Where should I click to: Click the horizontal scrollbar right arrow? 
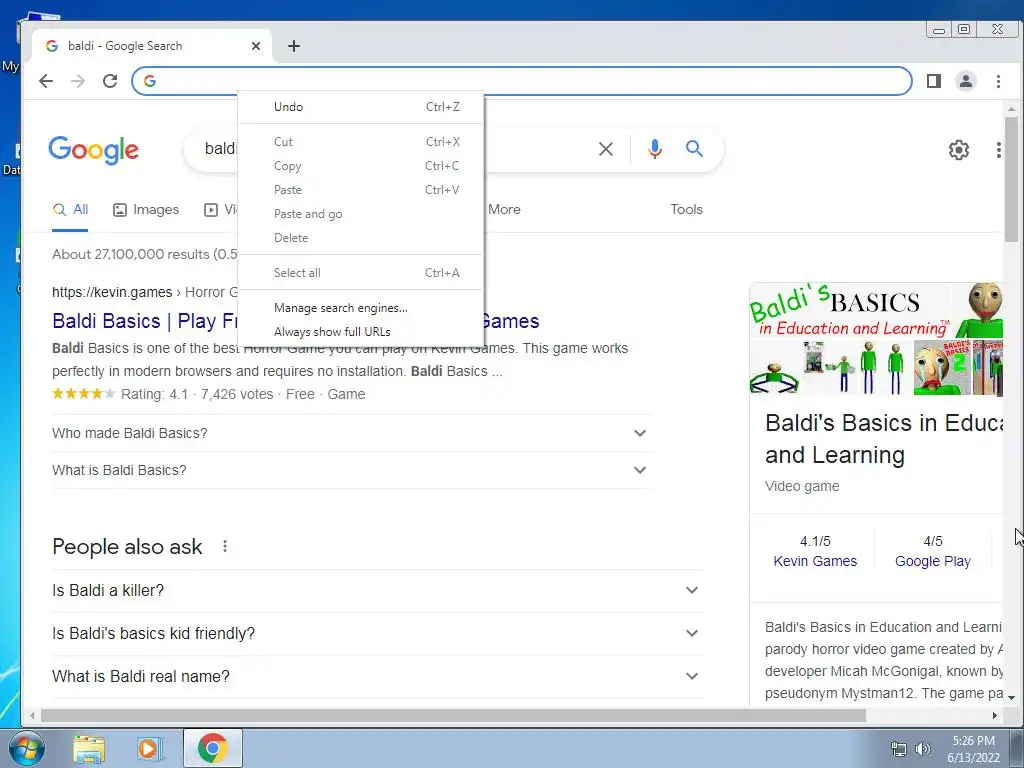pos(995,716)
